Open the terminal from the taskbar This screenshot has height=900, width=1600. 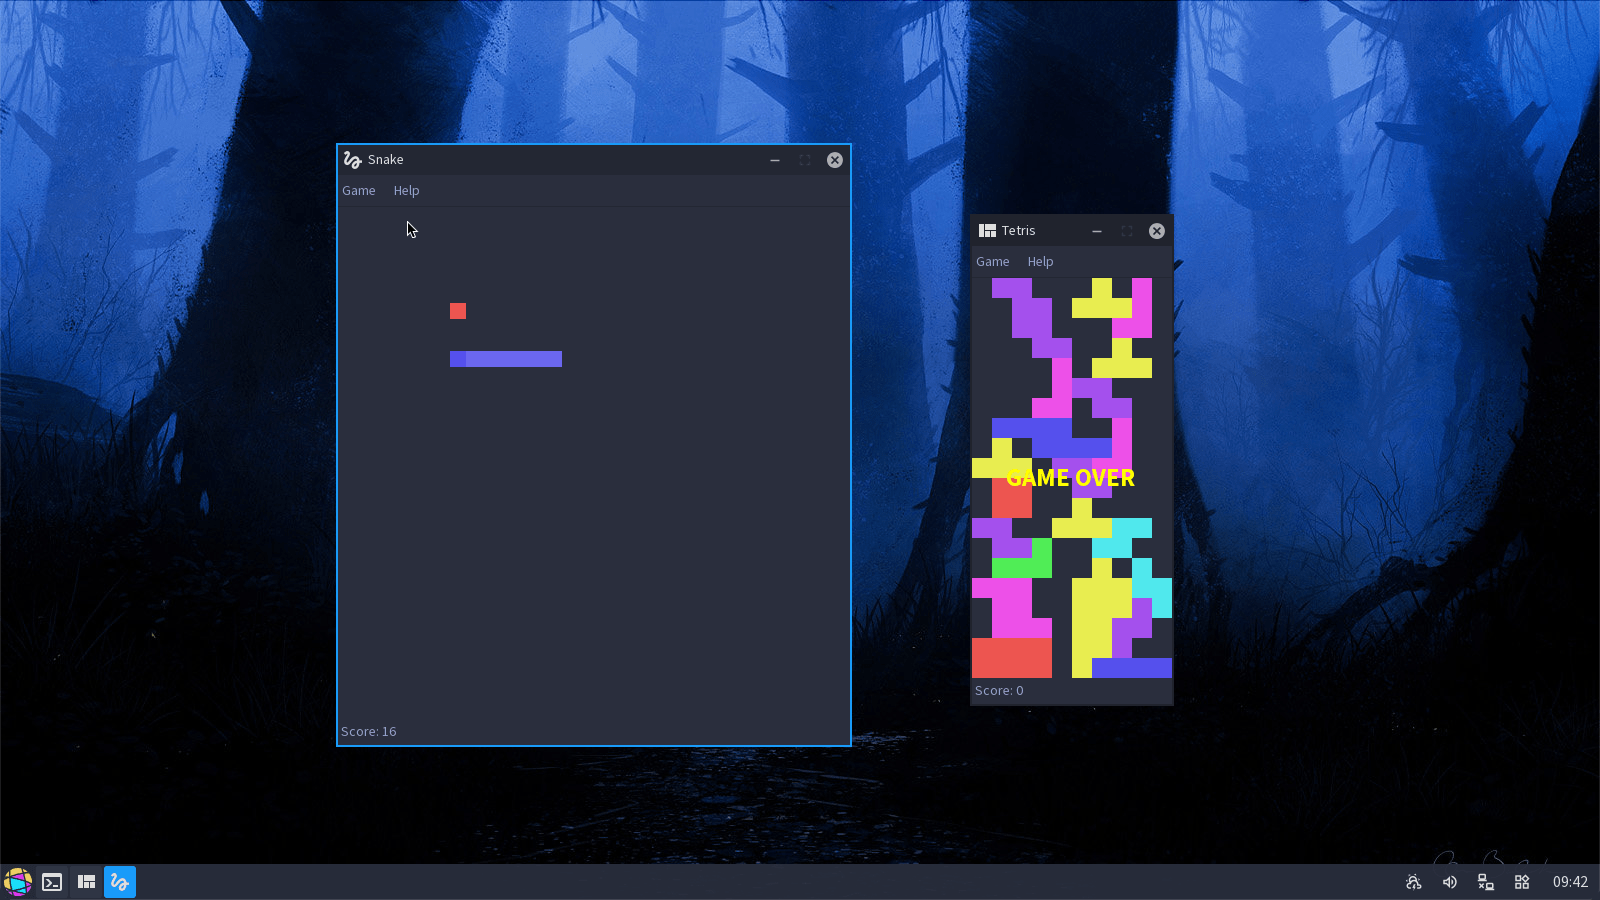pyautogui.click(x=52, y=882)
